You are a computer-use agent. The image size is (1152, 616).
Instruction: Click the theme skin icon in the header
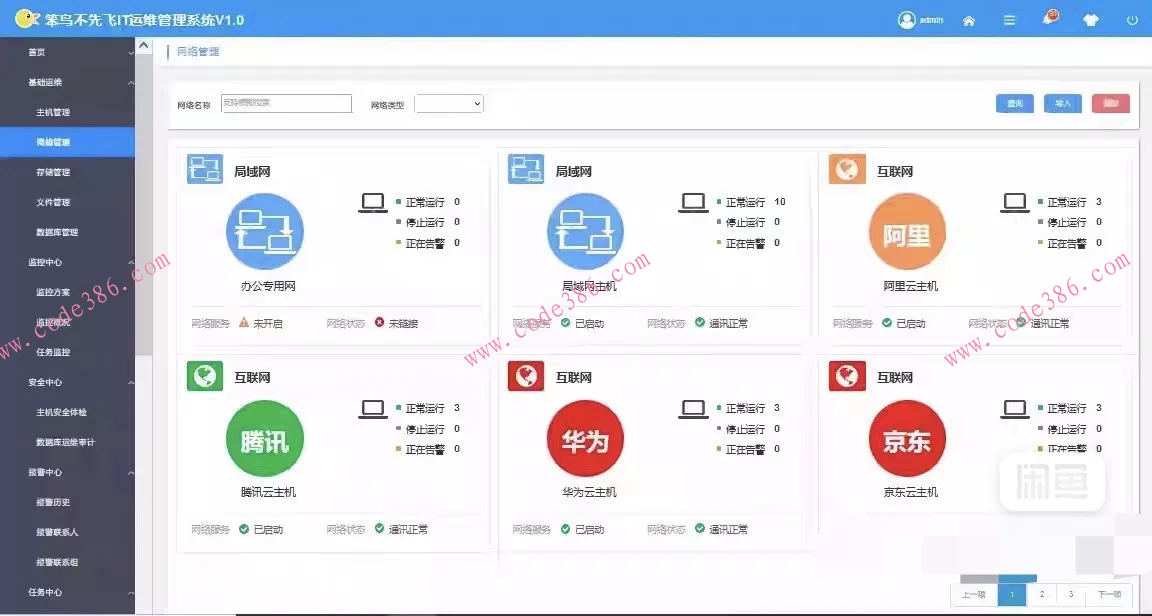click(1089, 19)
